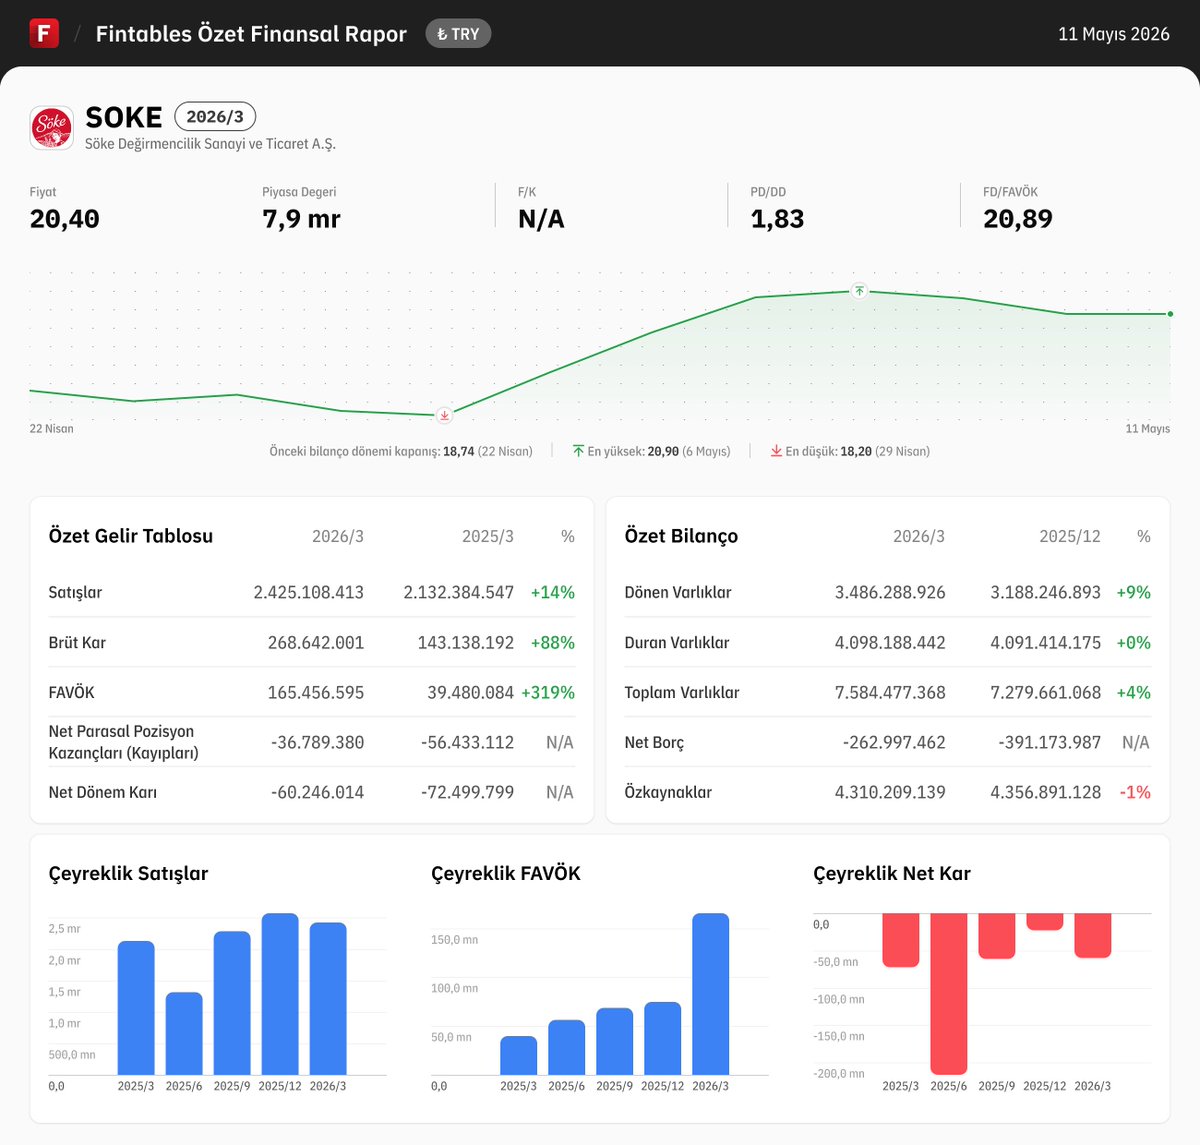
Task: Click the date 11 Mayıs 2026
Action: tap(1114, 34)
